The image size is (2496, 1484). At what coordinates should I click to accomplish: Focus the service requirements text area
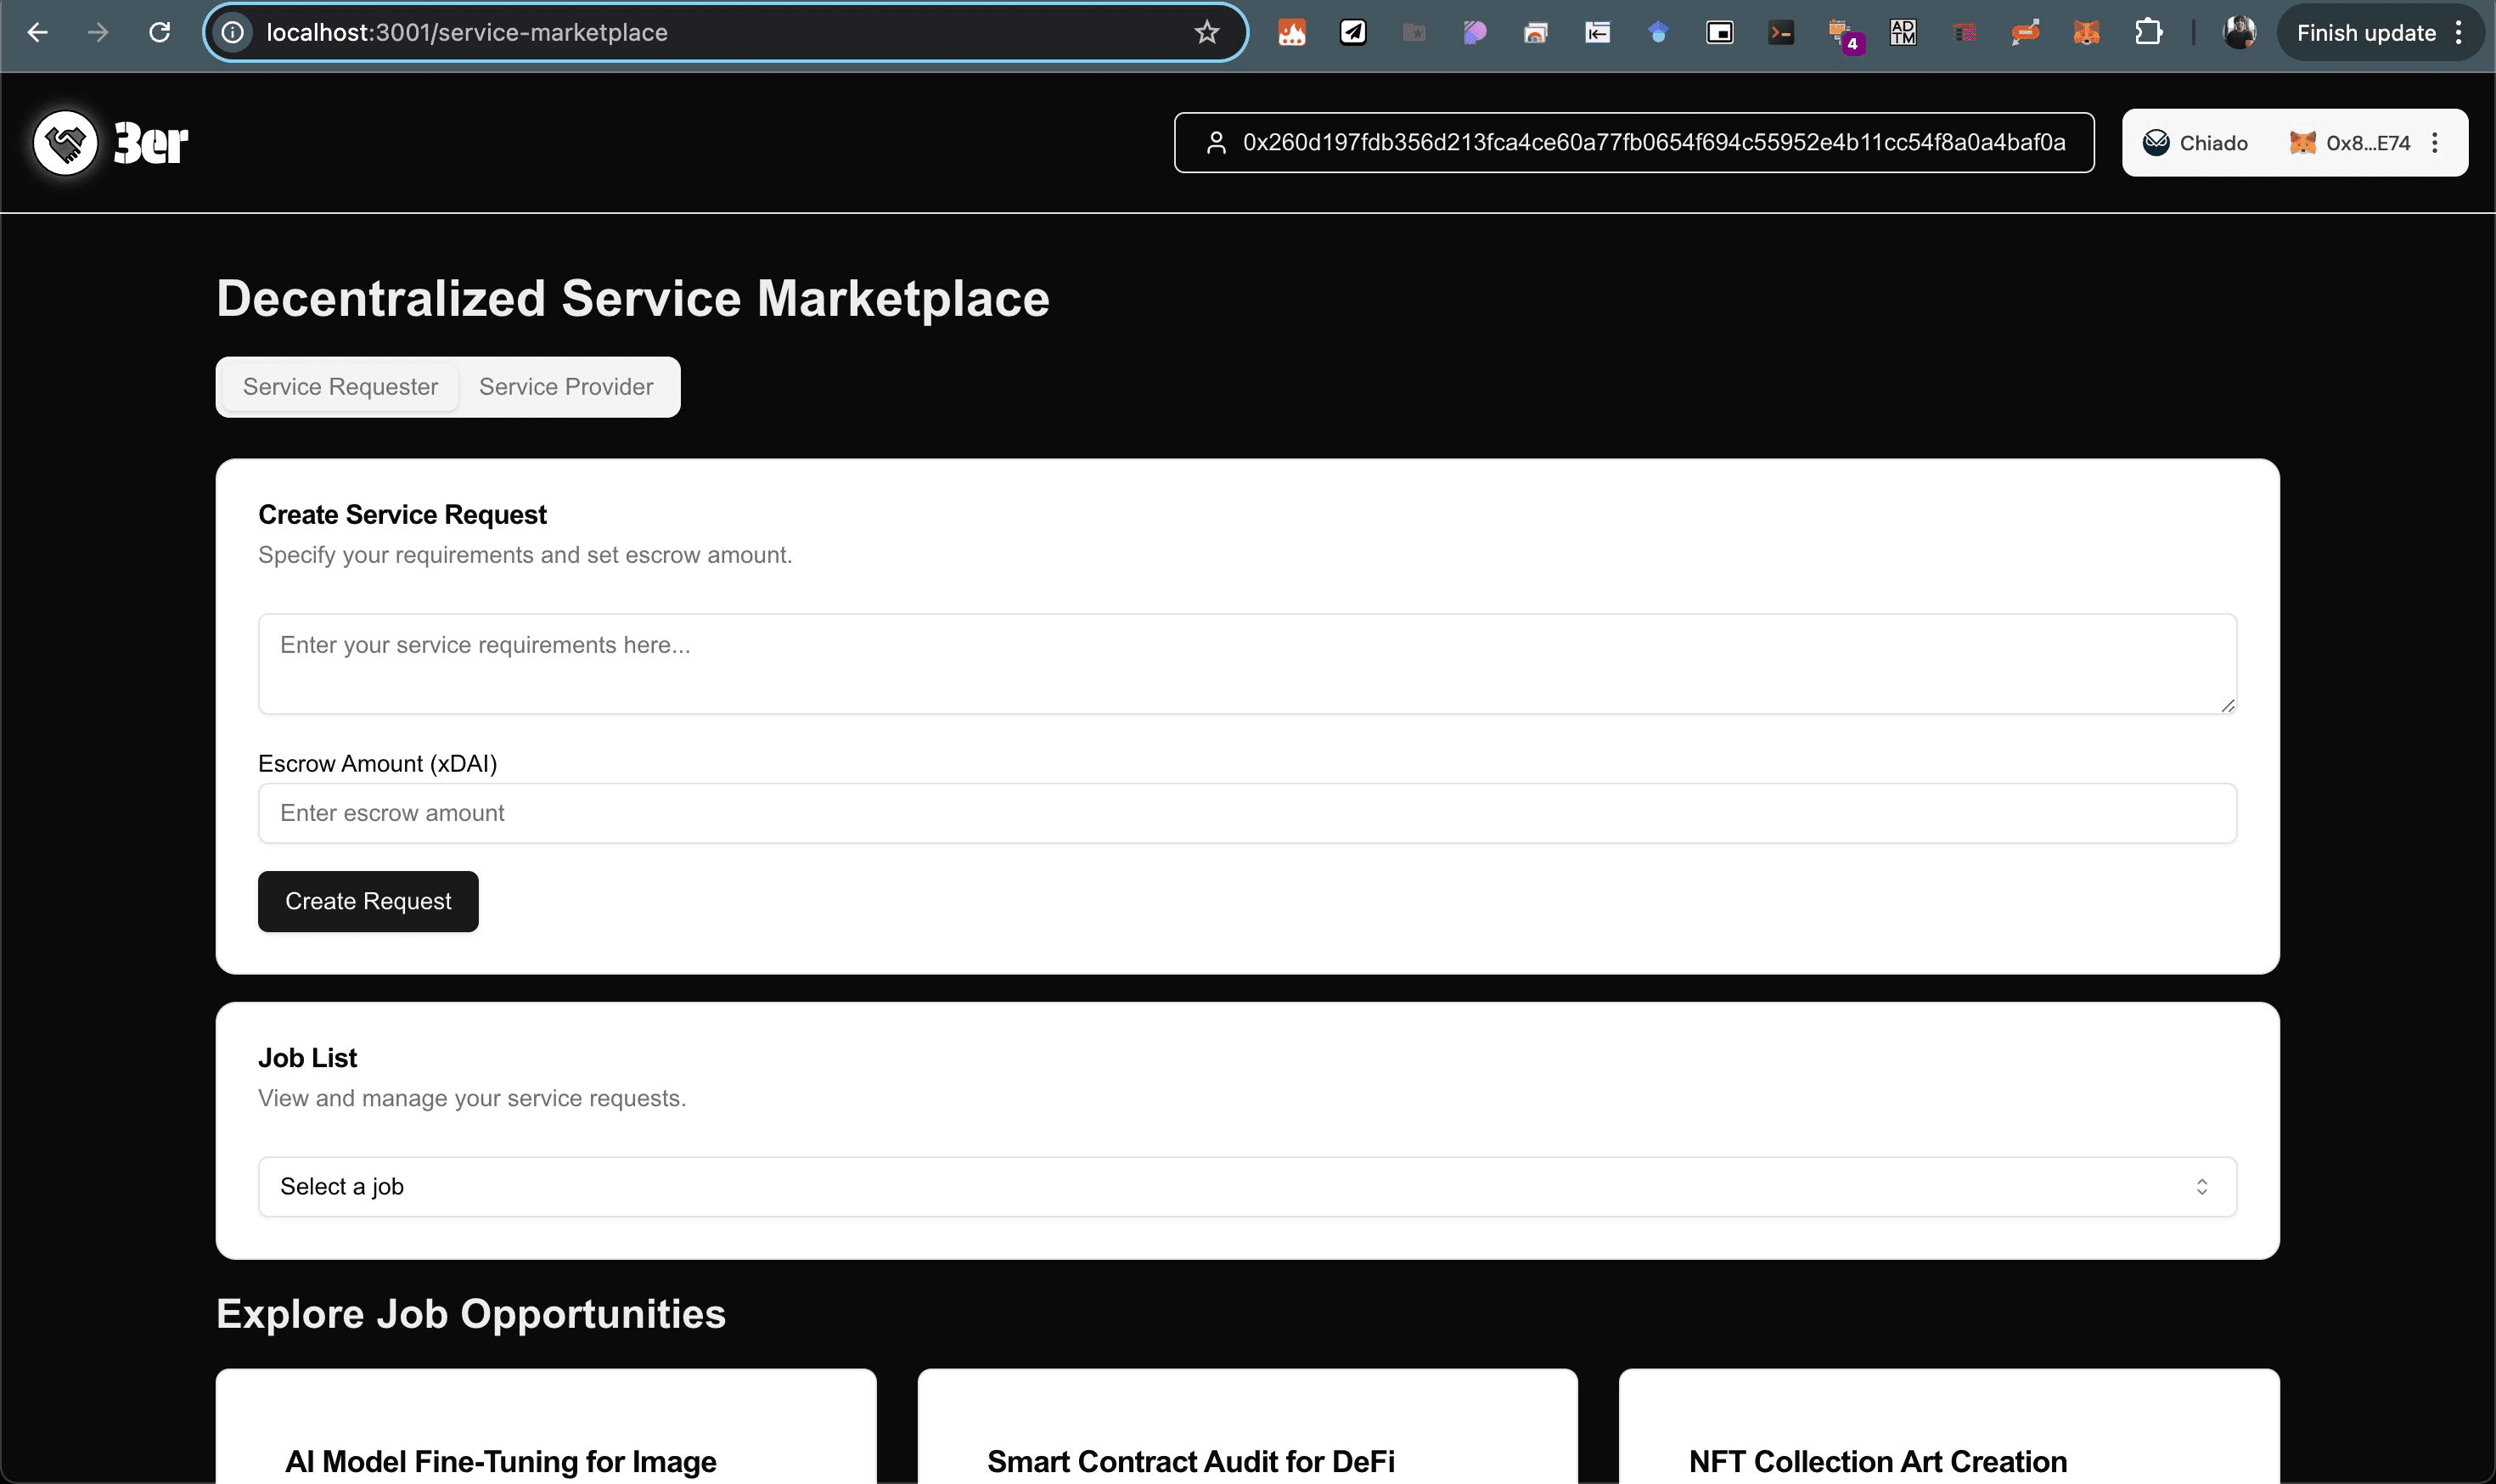pos(1247,664)
